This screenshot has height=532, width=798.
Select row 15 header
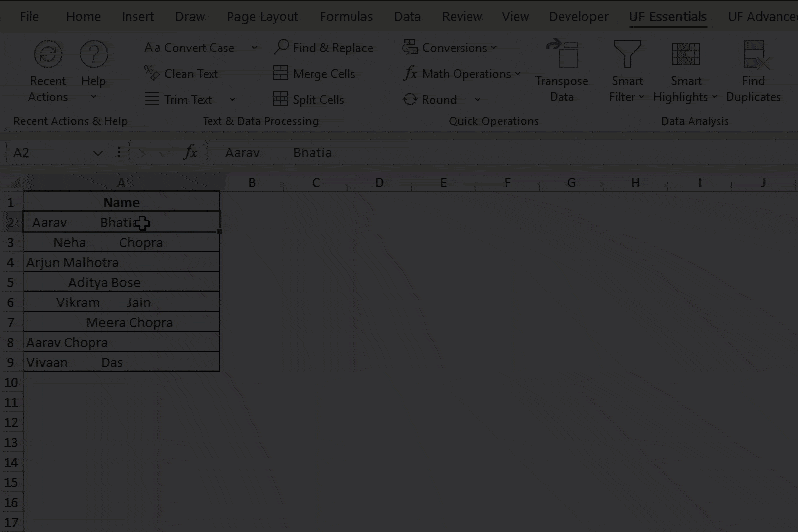pos(11,482)
